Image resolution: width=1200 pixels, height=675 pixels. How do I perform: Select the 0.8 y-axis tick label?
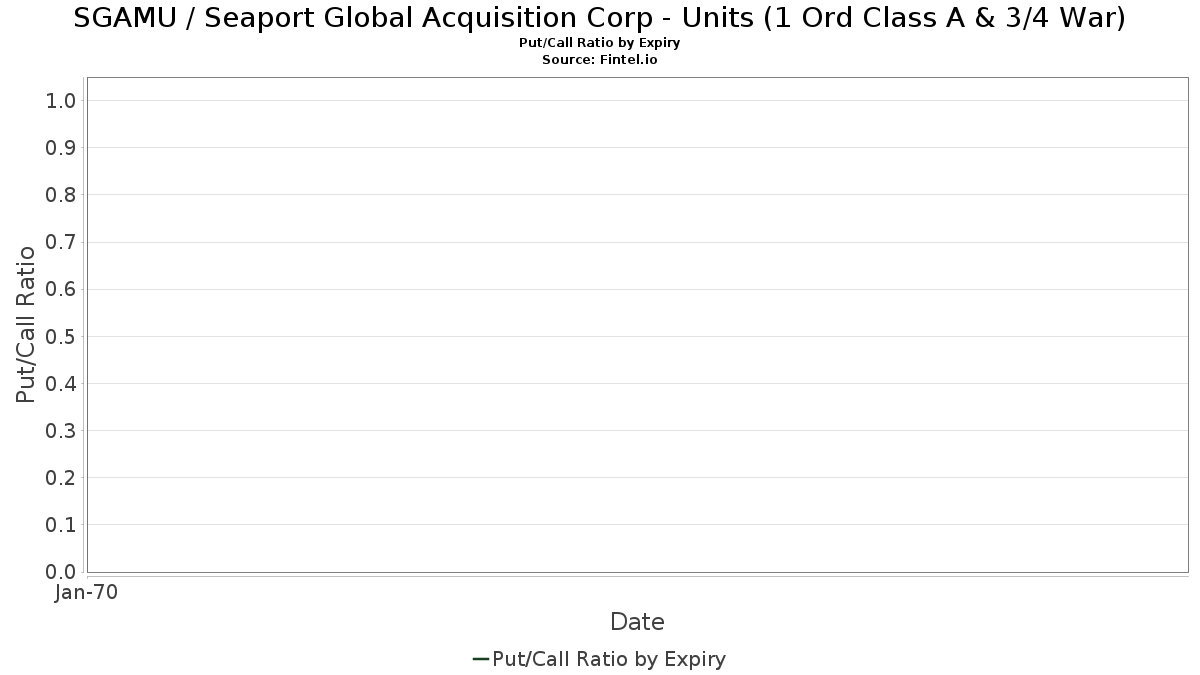61,195
